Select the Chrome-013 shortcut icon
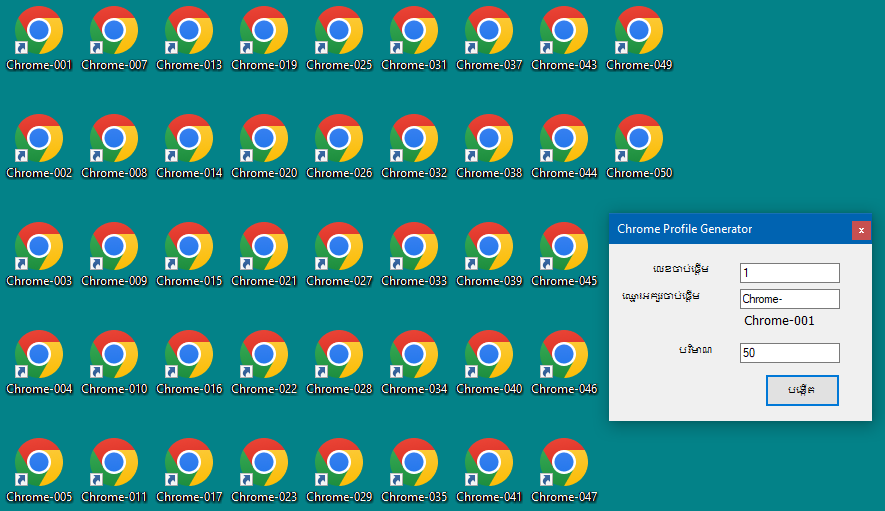This screenshot has width=885, height=511. click(189, 38)
